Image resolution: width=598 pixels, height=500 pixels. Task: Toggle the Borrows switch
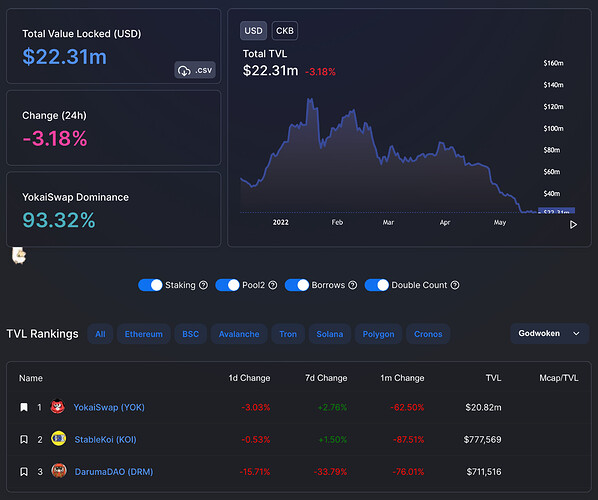click(297, 285)
